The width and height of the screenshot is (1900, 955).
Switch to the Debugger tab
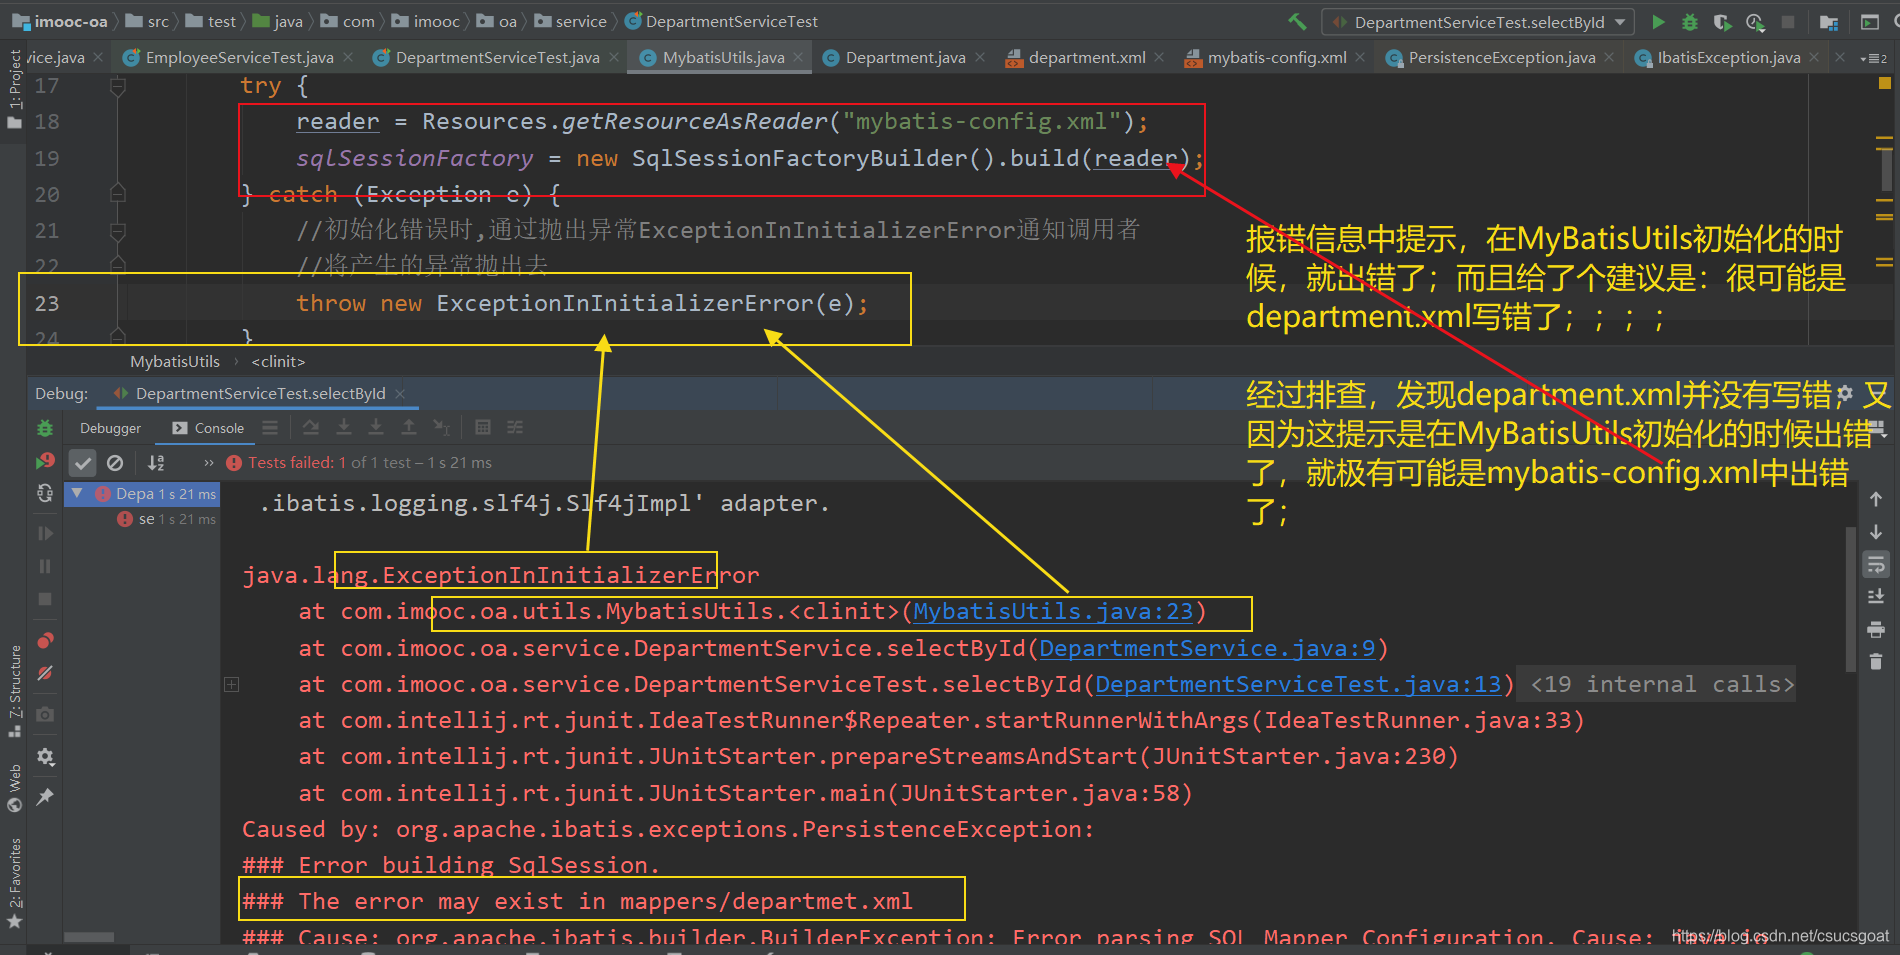pyautogui.click(x=110, y=428)
